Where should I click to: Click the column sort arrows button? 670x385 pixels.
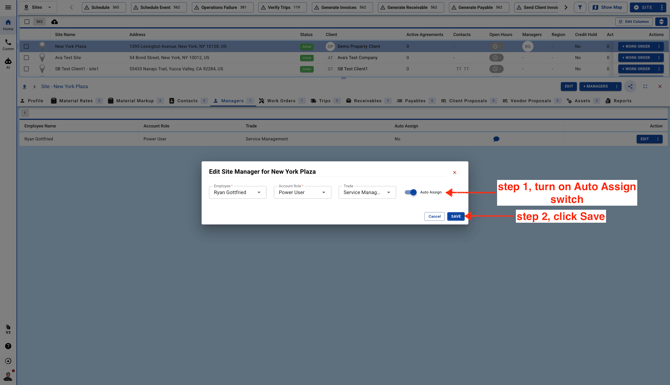pyautogui.click(x=661, y=22)
